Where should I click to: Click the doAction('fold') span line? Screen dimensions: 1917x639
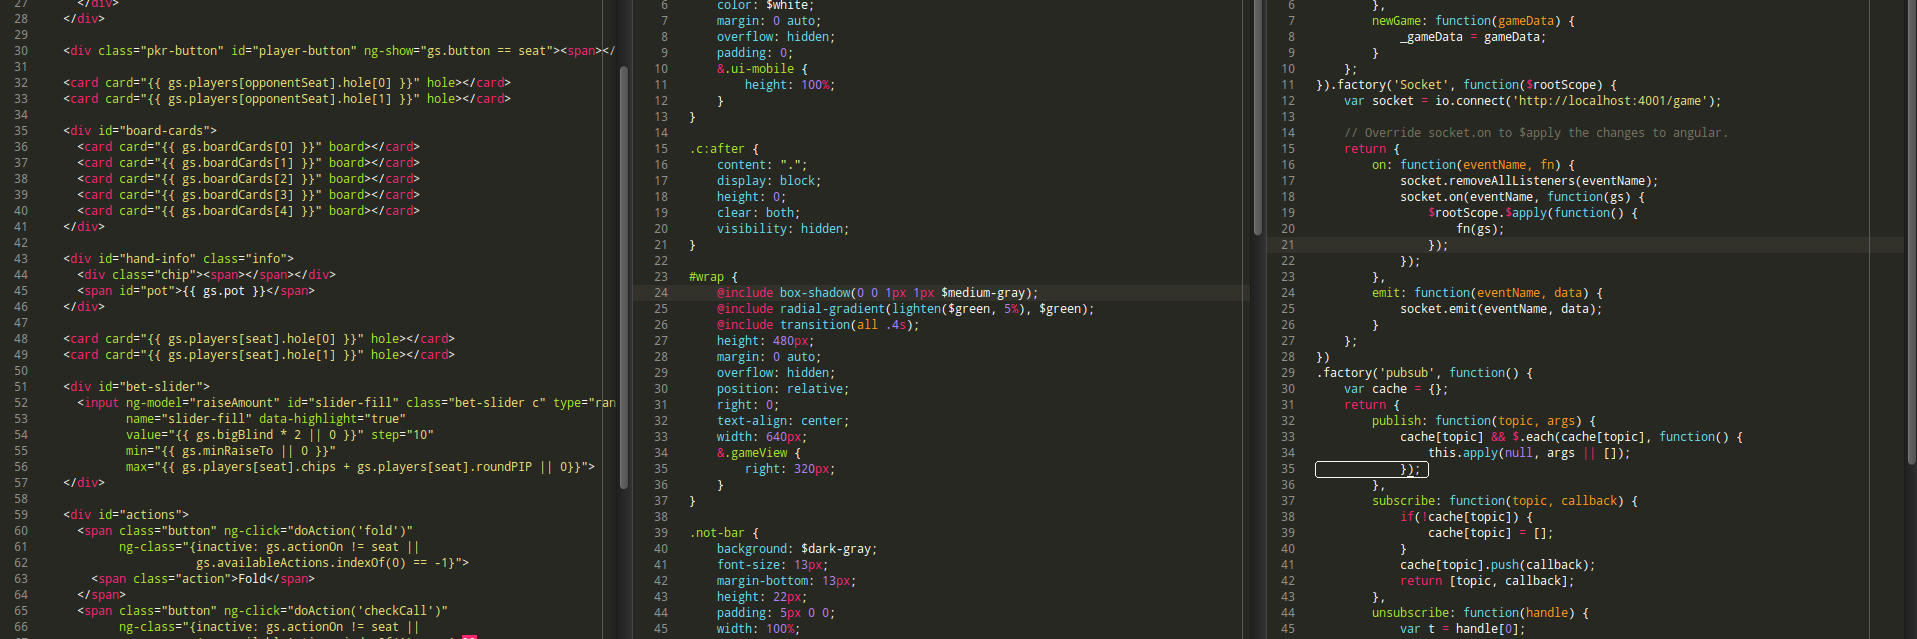(245, 531)
